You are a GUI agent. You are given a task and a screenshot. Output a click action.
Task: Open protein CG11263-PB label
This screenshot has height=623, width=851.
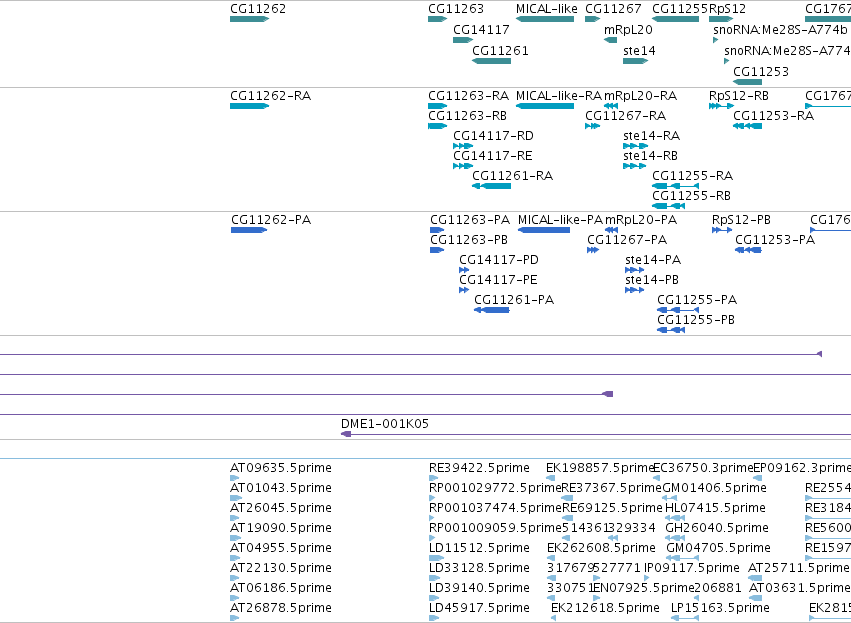pyautogui.click(x=469, y=240)
